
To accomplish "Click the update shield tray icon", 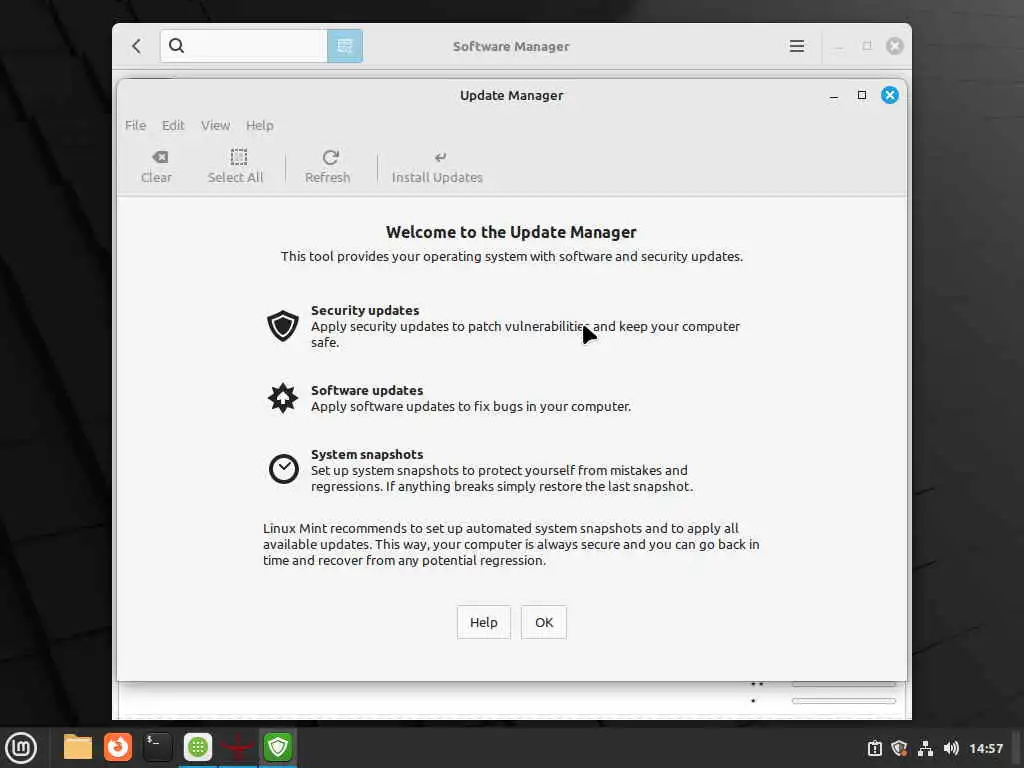I will [899, 748].
